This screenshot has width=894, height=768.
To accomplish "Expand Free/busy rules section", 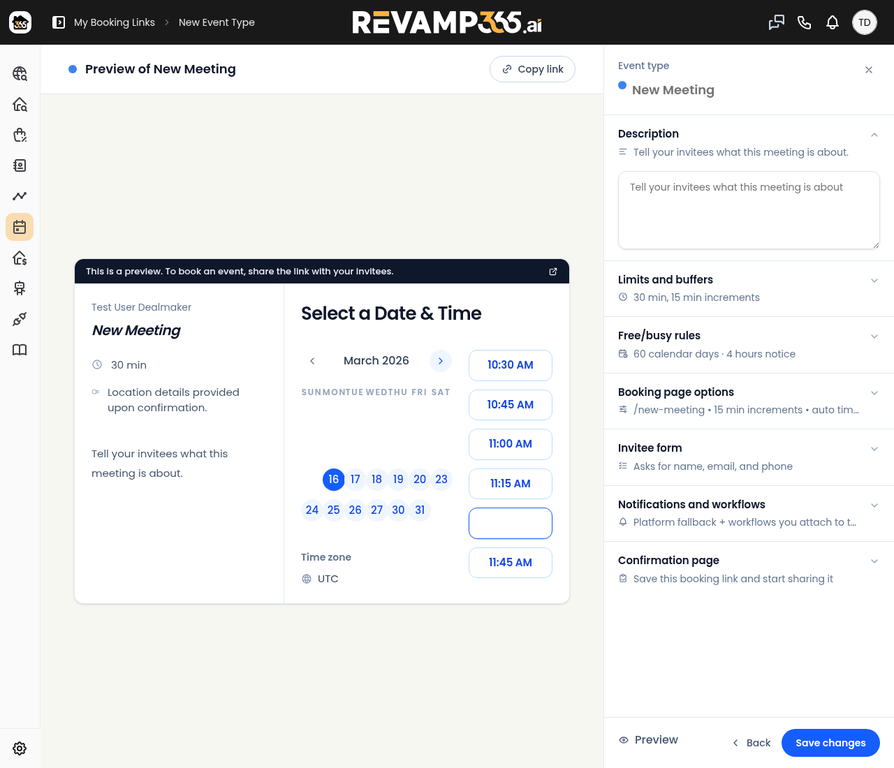I will click(873, 336).
